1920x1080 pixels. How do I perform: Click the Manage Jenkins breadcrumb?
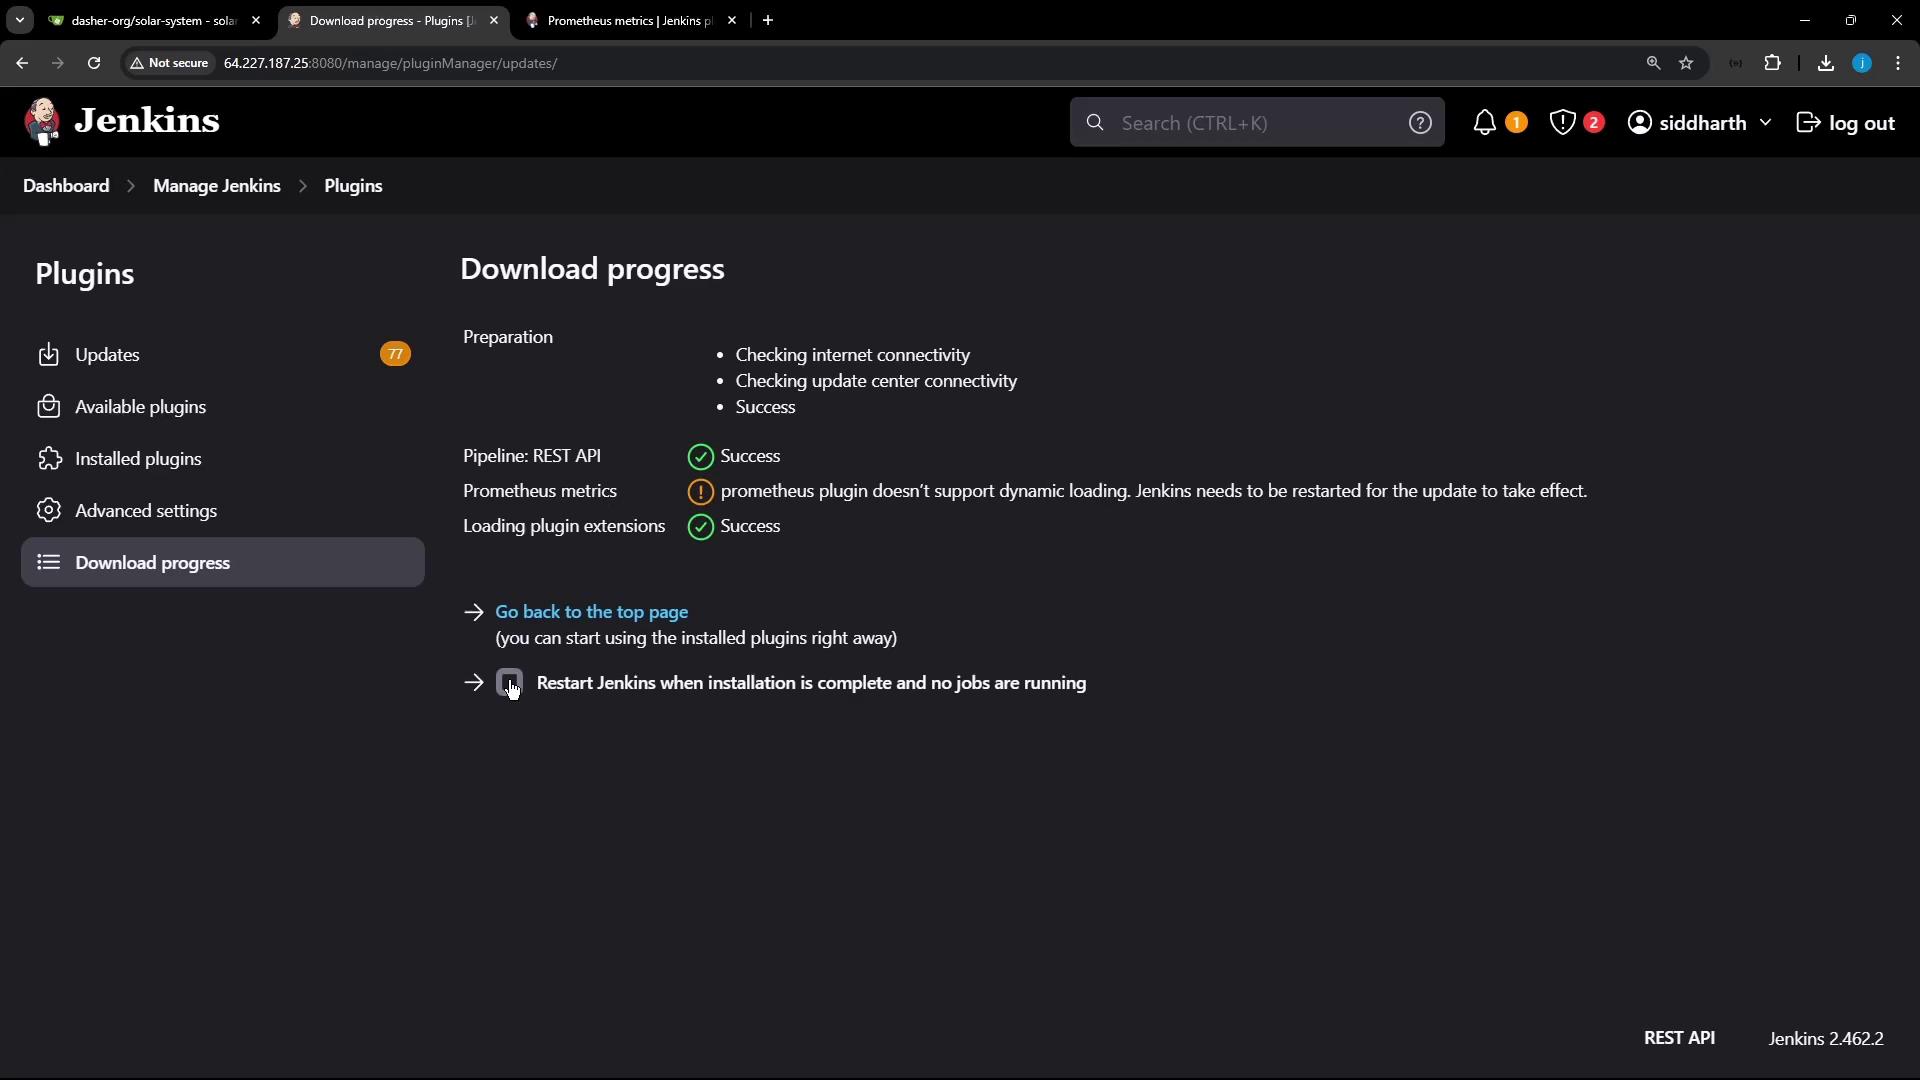pos(216,186)
